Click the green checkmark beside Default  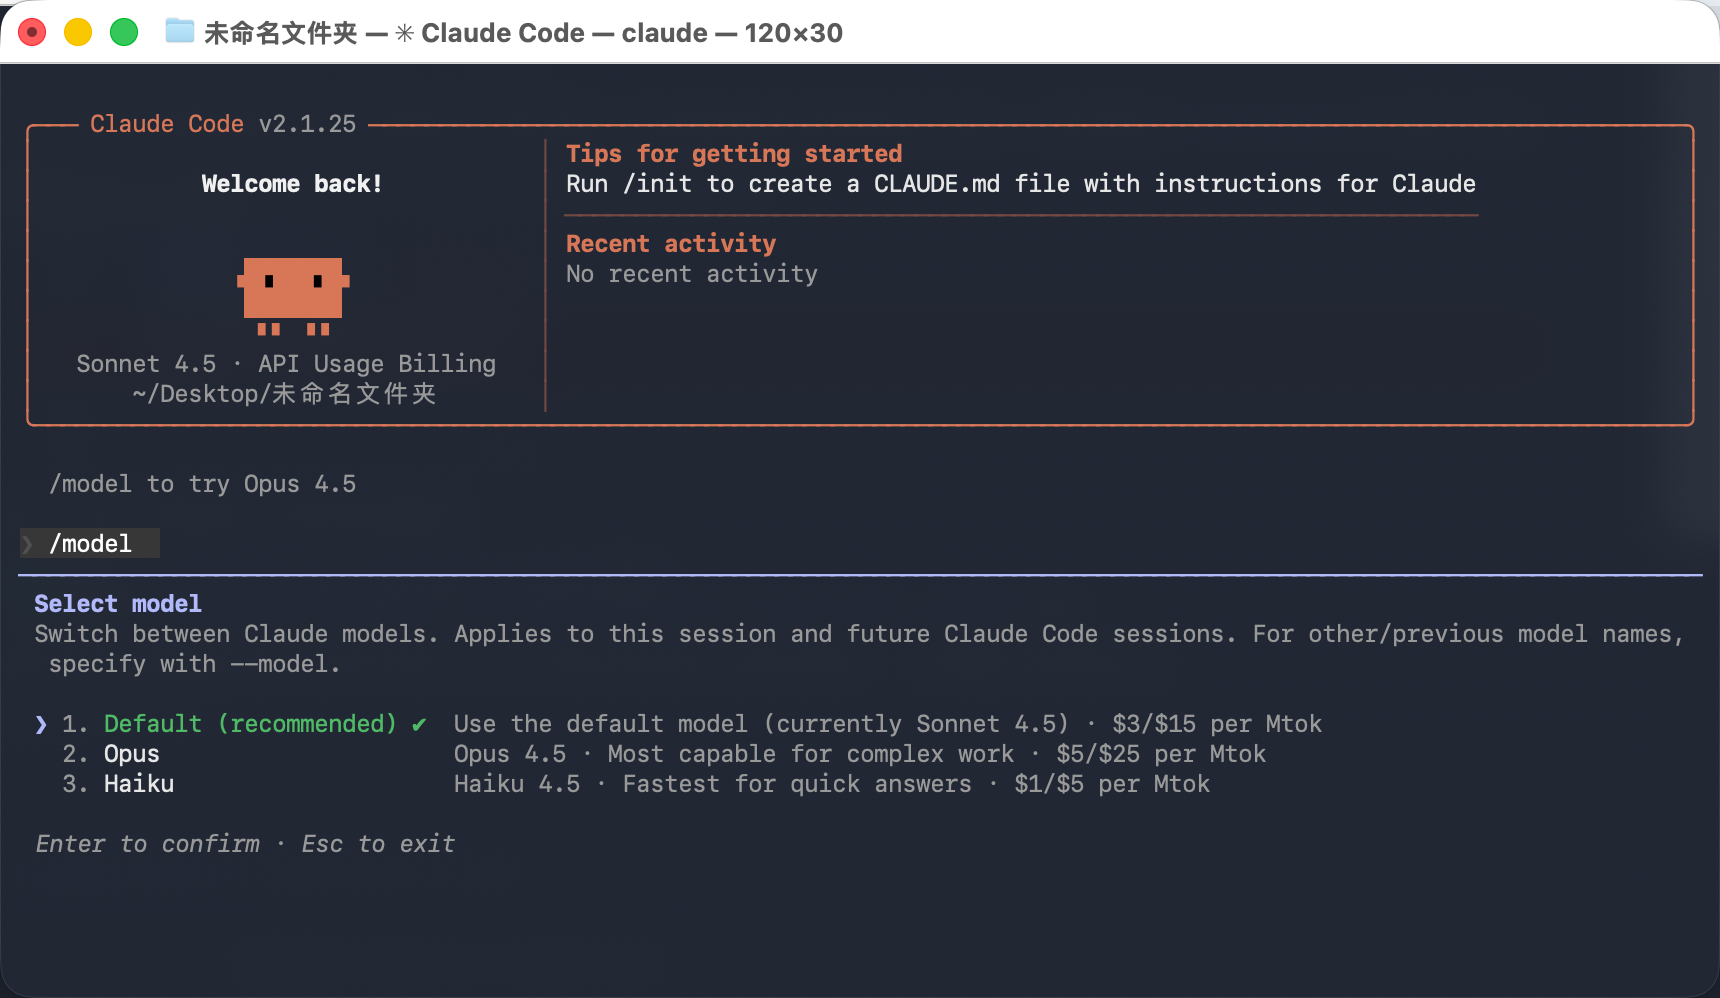click(x=419, y=724)
